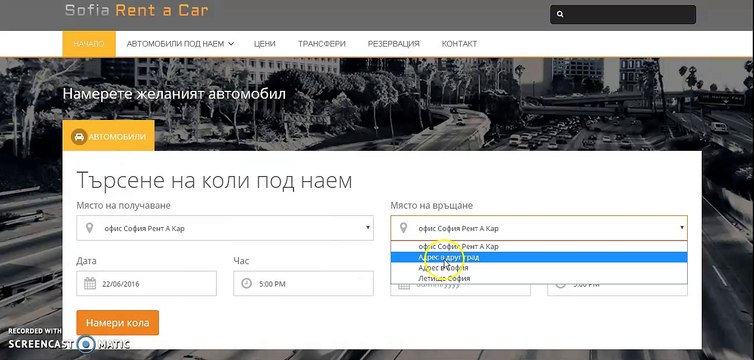Click the pickup time field 5:00 PM
Viewport: 754px width, 360px height.
[303, 284]
